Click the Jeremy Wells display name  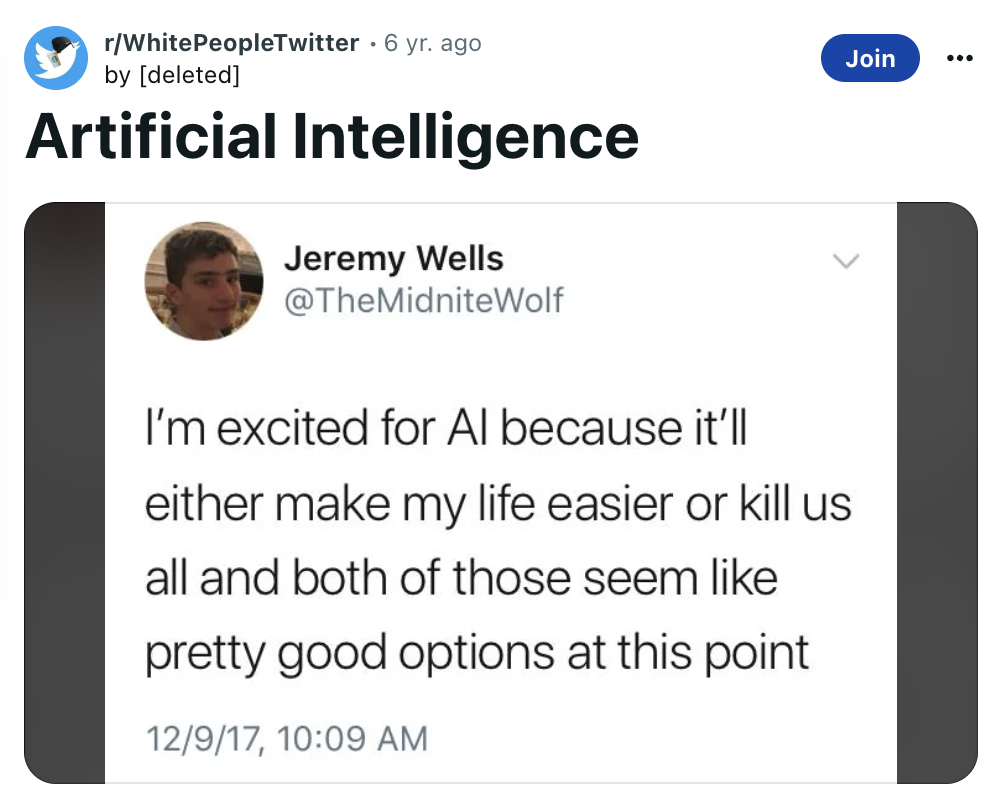coord(394,258)
